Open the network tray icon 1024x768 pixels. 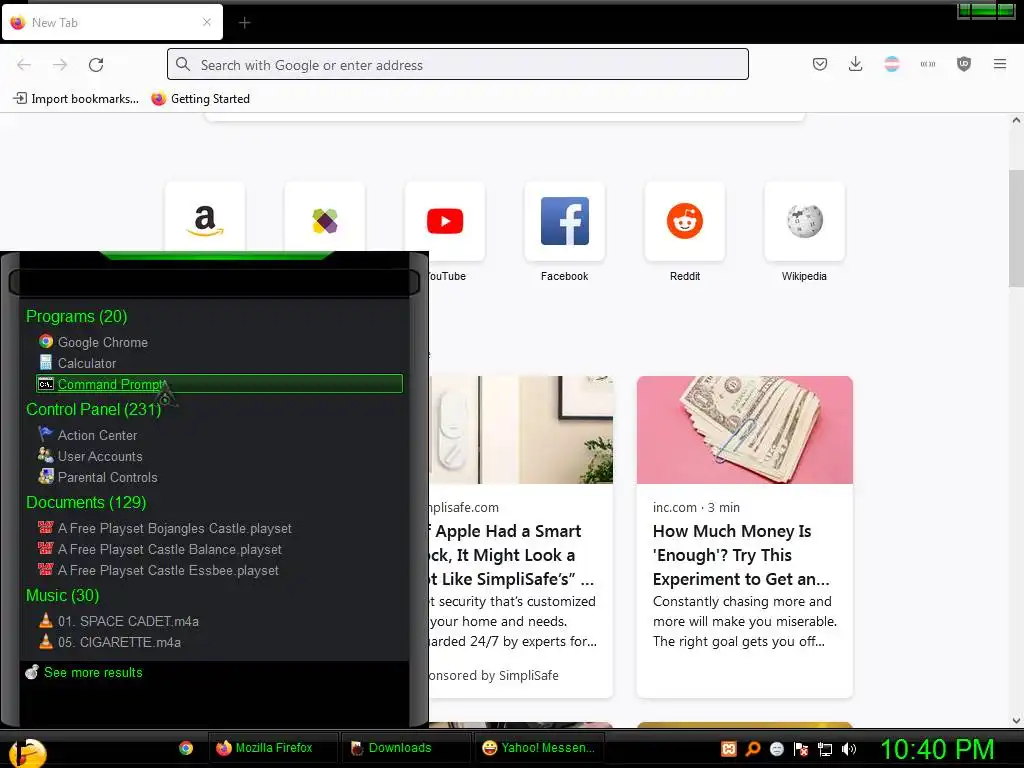(825, 749)
